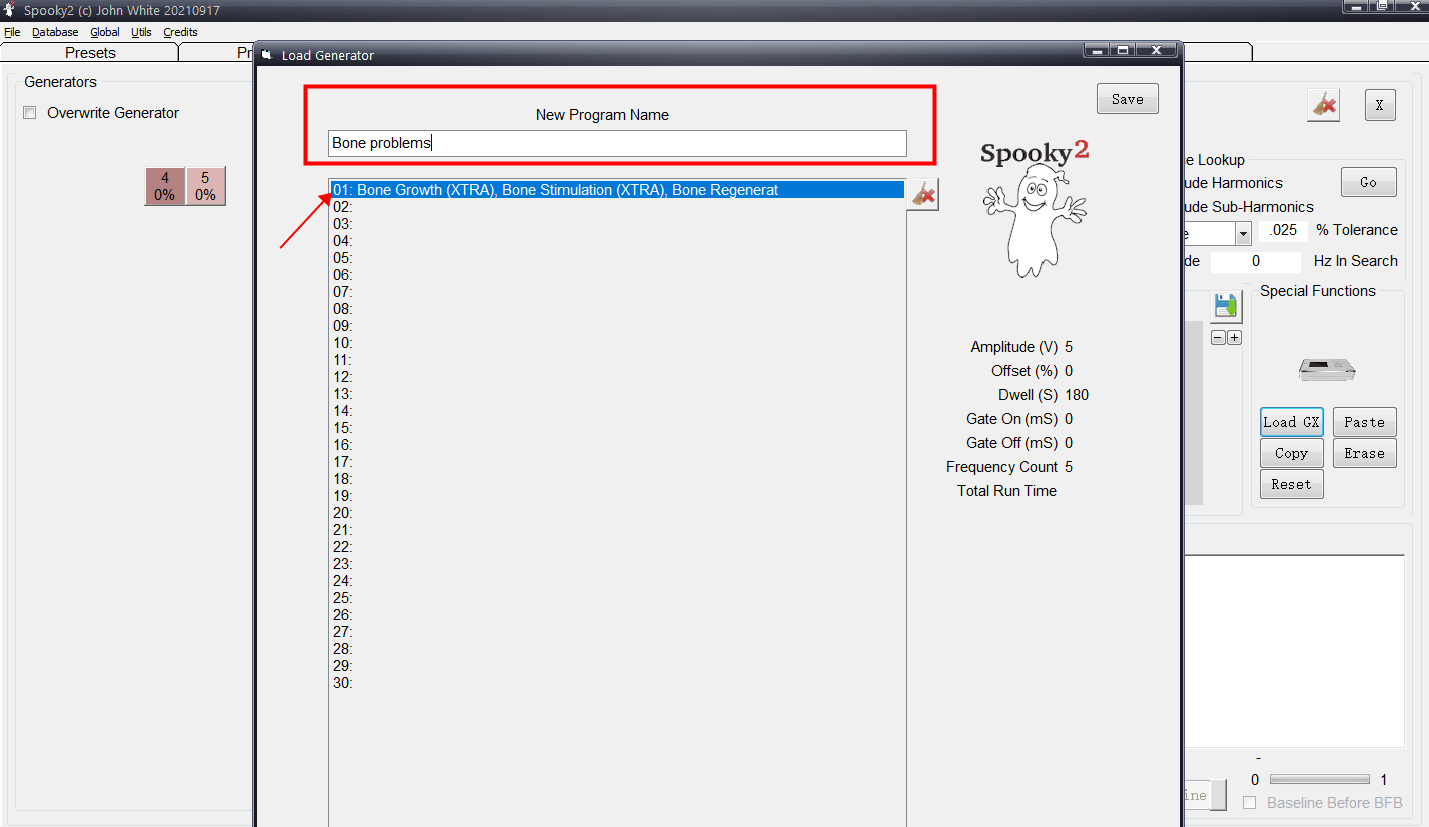Open the Database menu
Screen dimensions: 1429x827
point(55,32)
